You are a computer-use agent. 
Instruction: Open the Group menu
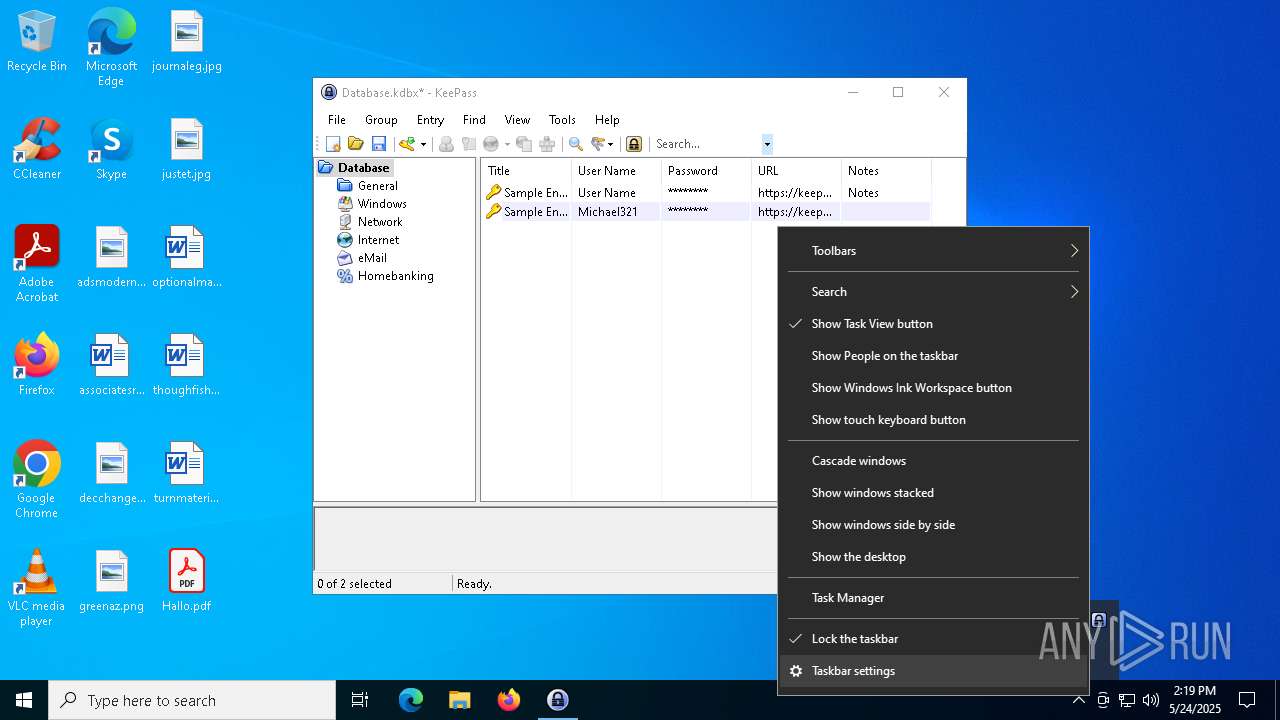(x=381, y=120)
